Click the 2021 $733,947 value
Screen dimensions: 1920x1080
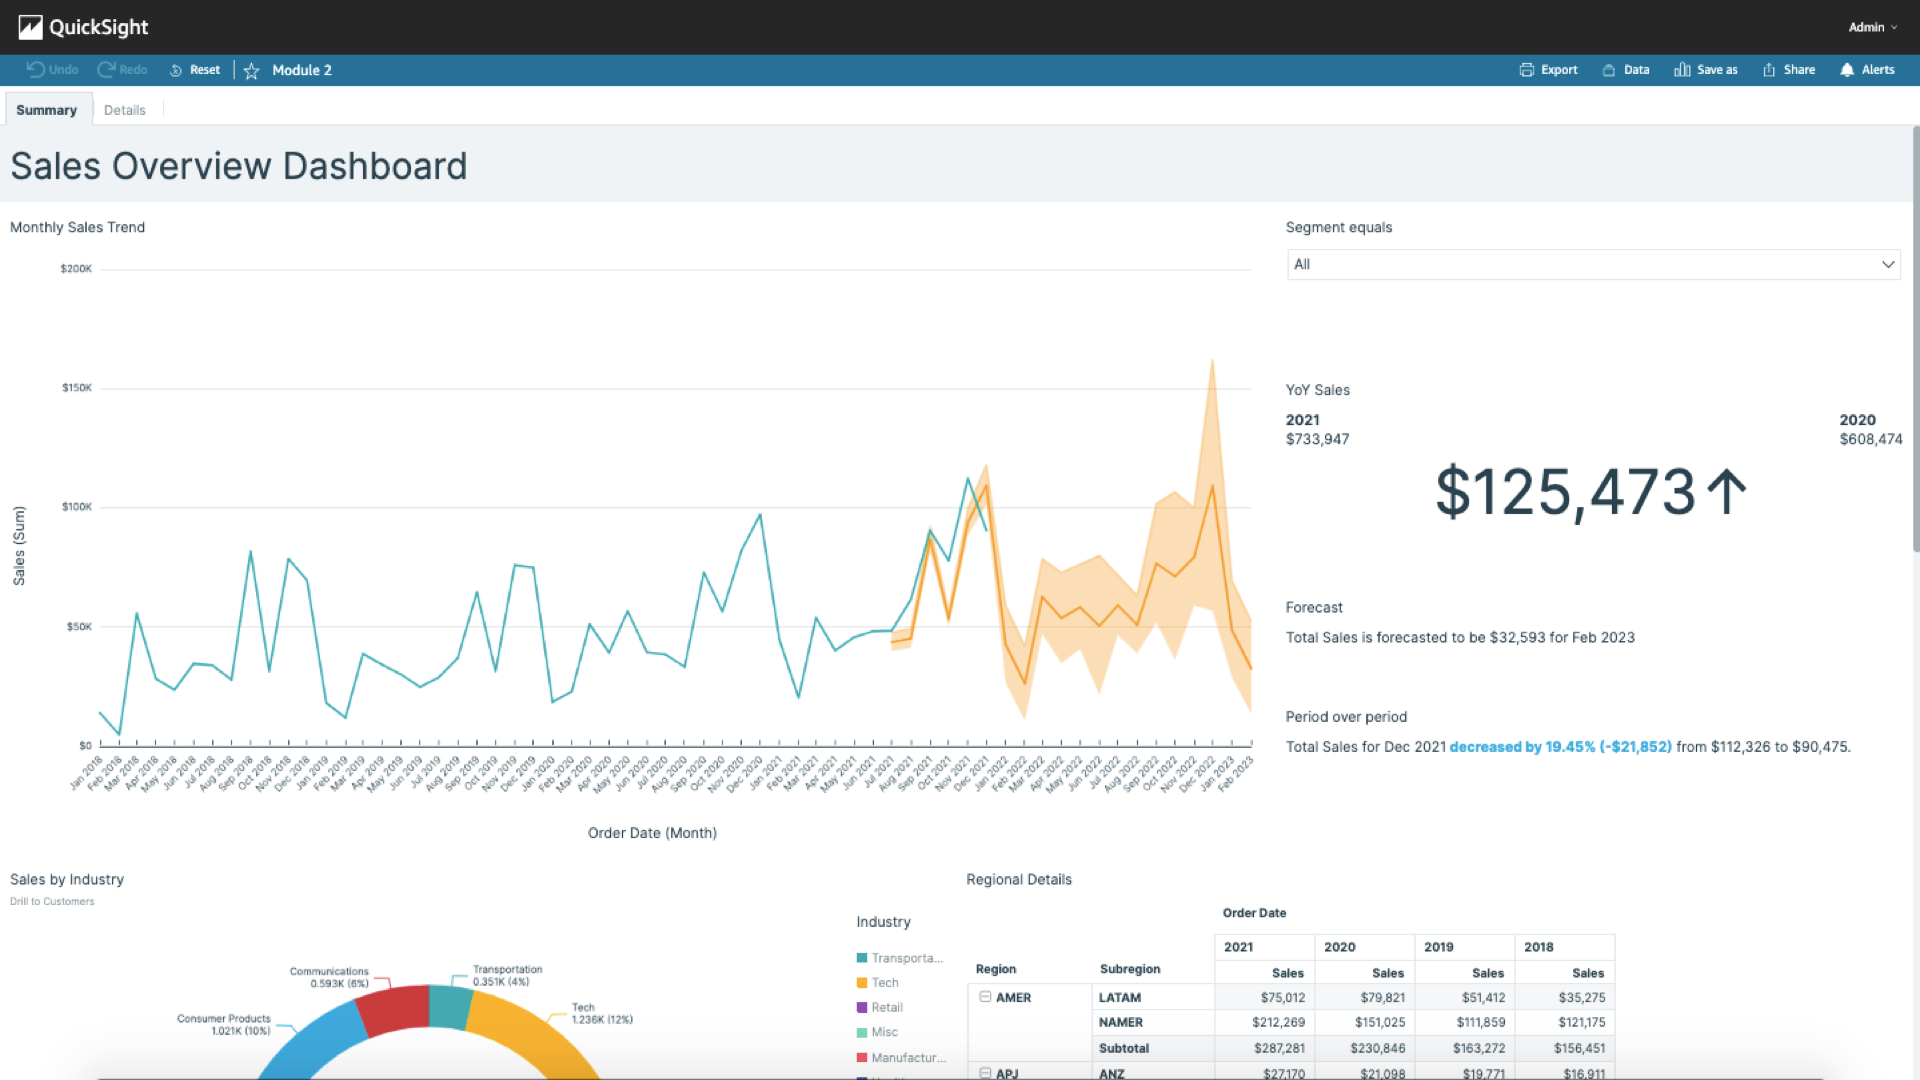pyautogui.click(x=1317, y=439)
